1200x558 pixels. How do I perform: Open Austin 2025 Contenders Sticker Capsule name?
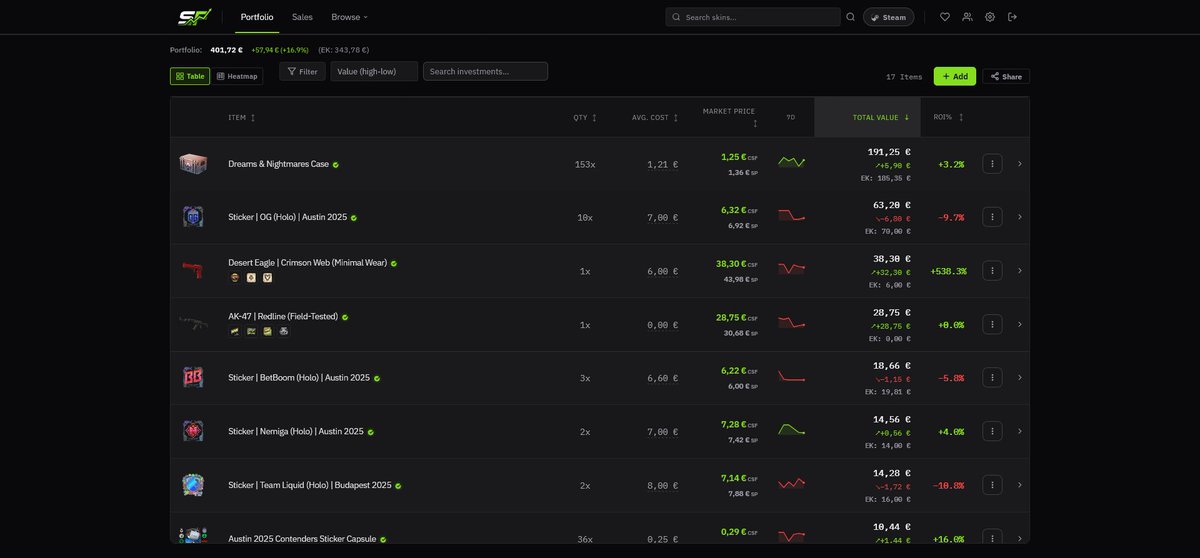pyautogui.click(x=302, y=539)
